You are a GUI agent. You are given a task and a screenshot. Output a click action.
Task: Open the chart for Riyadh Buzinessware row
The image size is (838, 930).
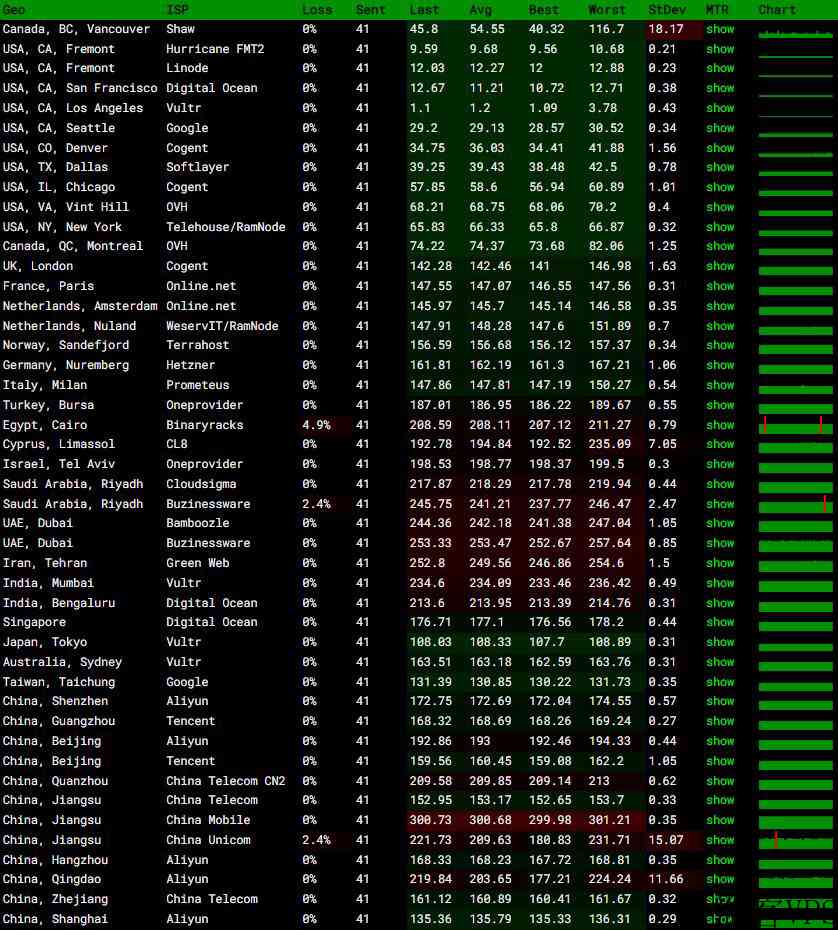(x=795, y=504)
